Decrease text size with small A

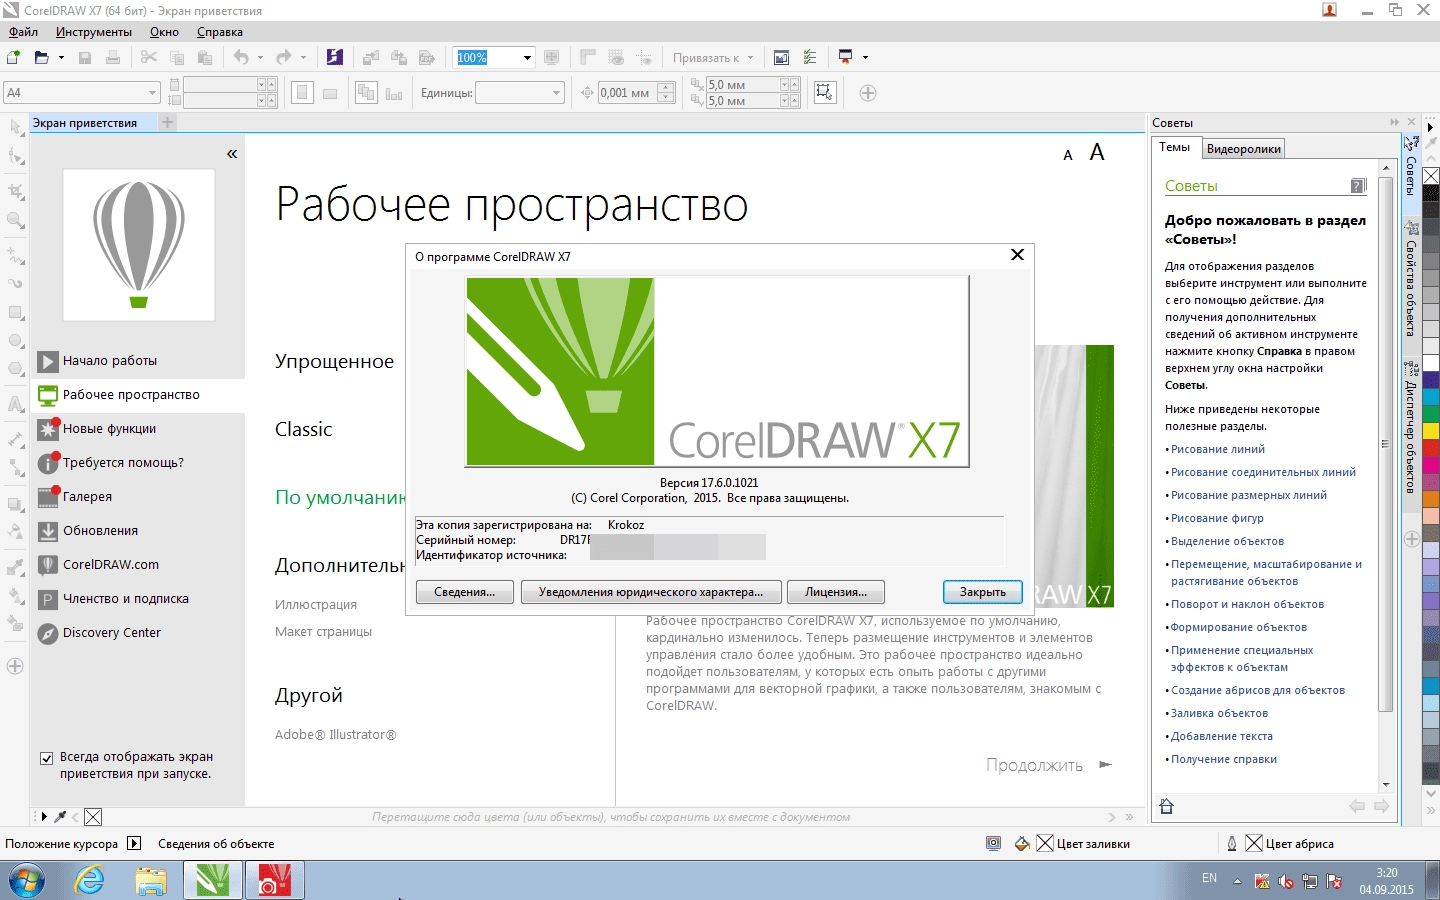1068,155
